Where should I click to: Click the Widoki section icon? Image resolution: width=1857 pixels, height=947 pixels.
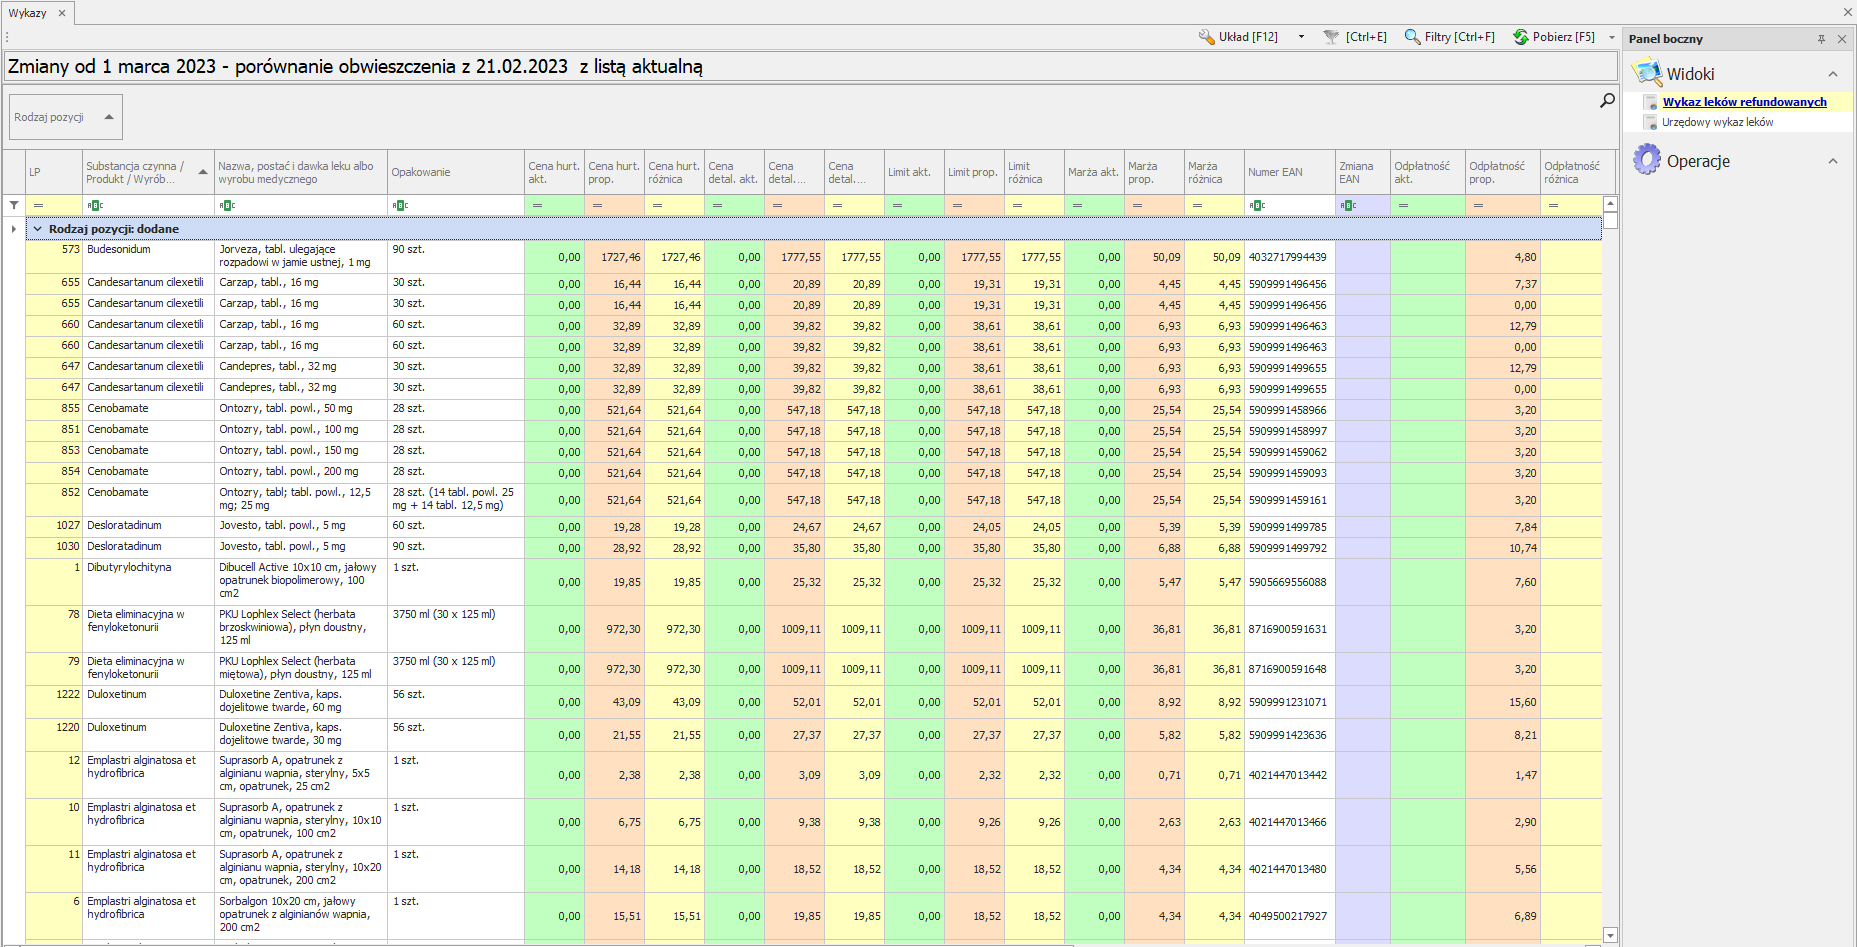click(1646, 73)
